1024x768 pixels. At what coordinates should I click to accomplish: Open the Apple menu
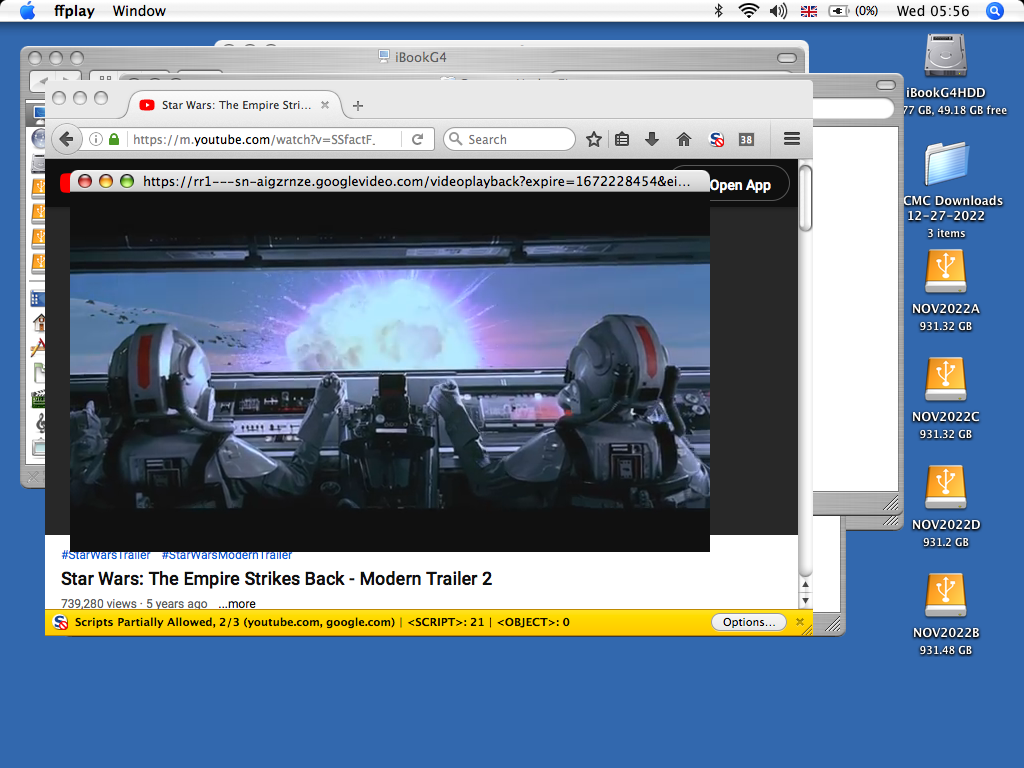tap(27, 11)
